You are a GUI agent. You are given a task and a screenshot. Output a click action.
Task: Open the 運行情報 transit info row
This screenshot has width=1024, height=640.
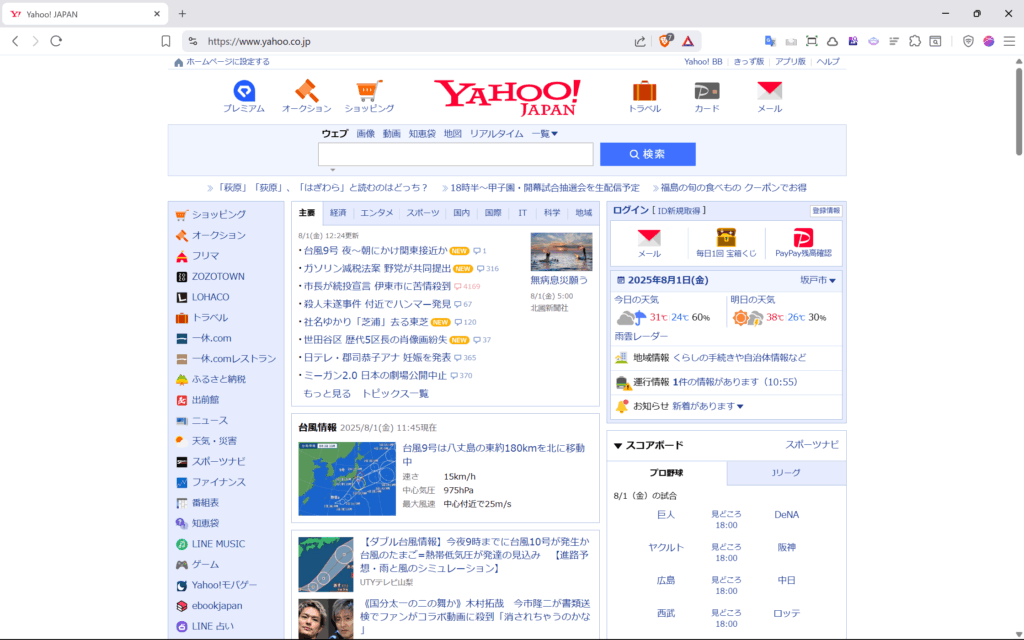pos(726,382)
